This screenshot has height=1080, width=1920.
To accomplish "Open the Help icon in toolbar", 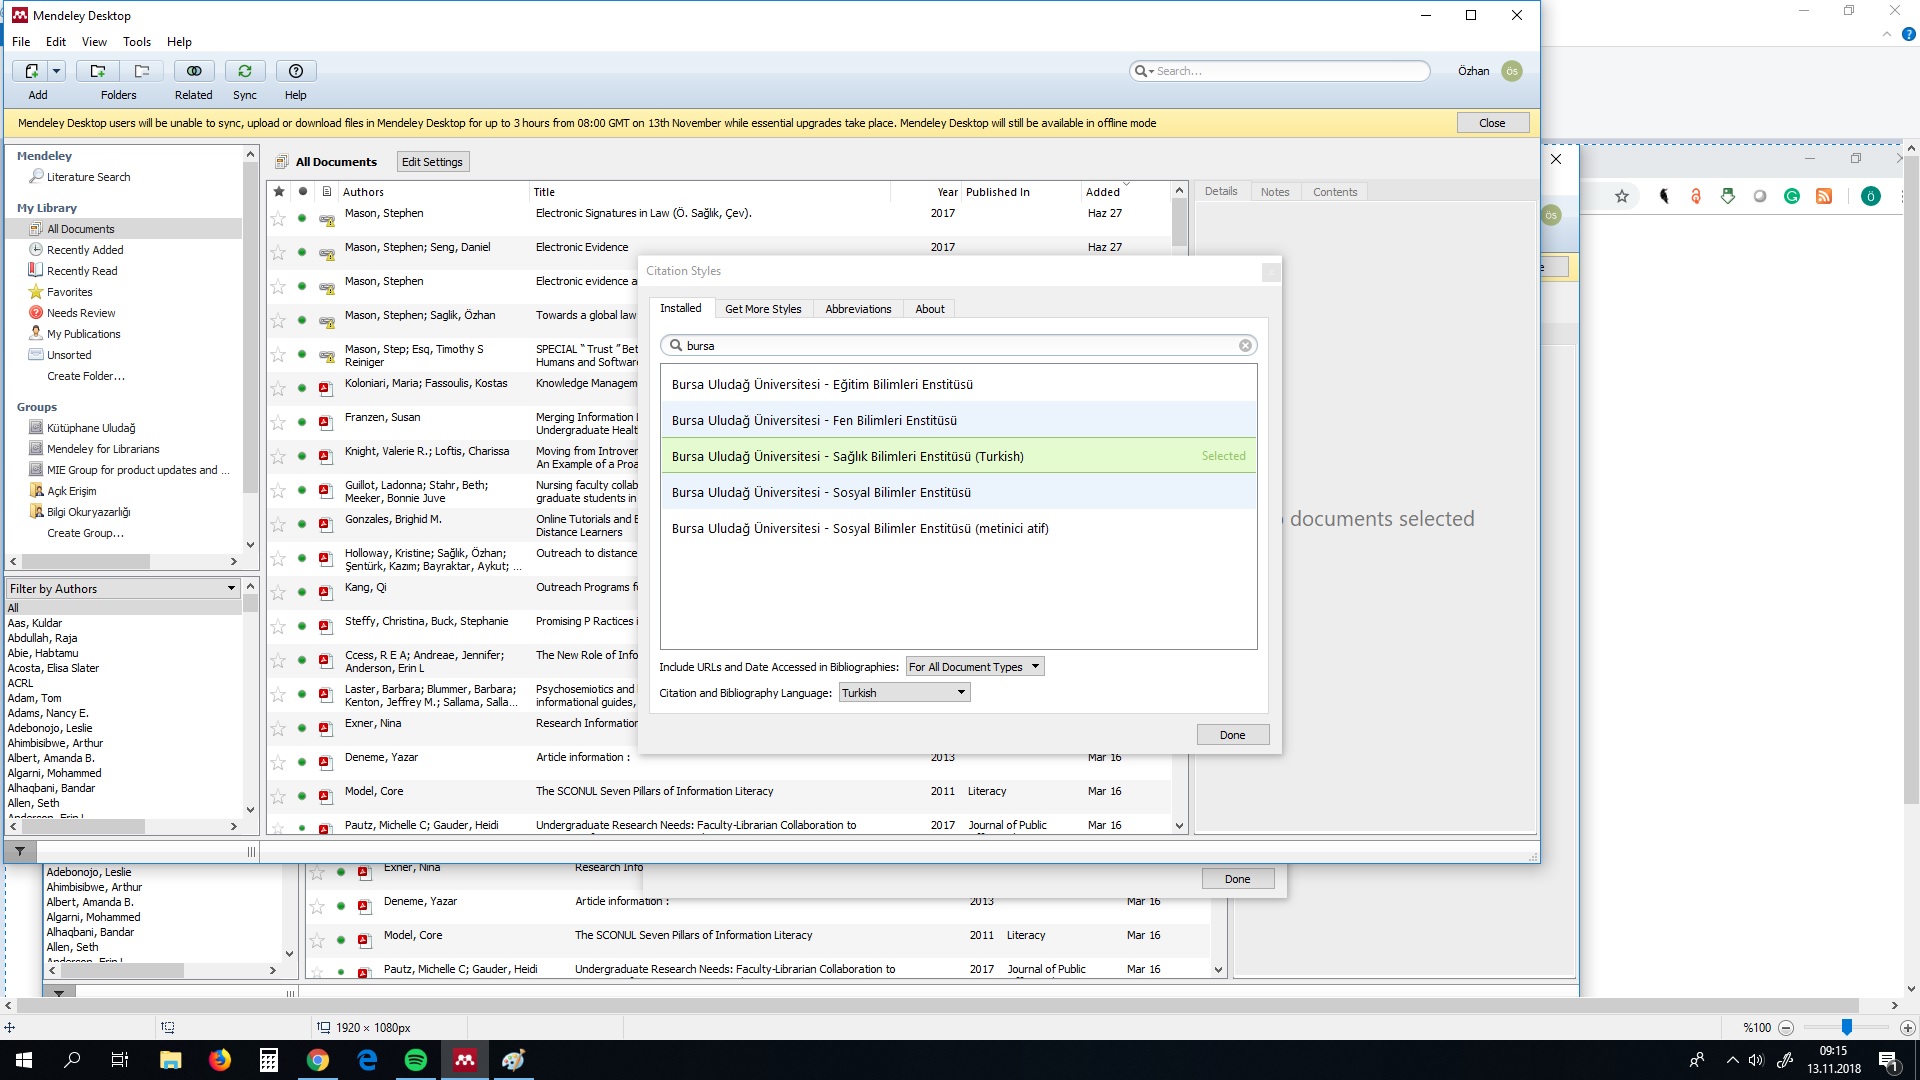I will click(295, 70).
